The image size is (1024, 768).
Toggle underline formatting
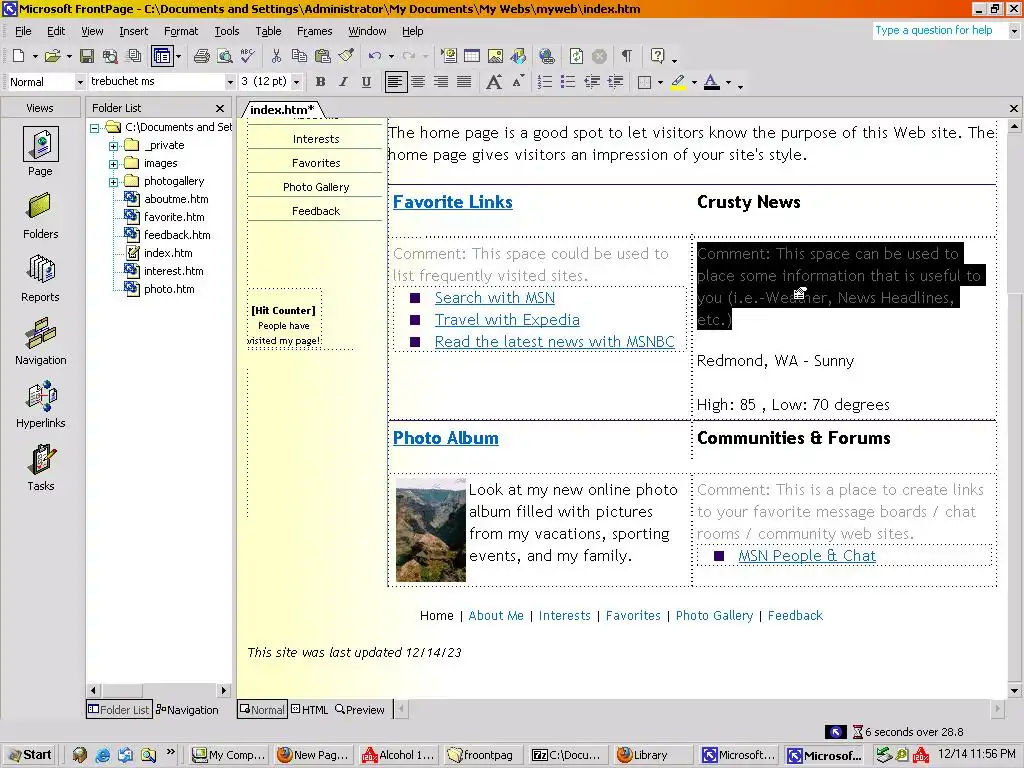(x=366, y=82)
